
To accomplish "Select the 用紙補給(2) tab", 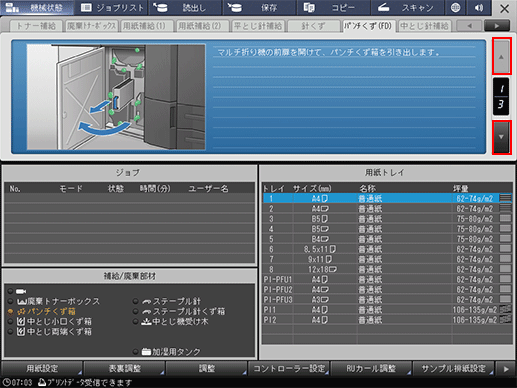I will [203, 26].
